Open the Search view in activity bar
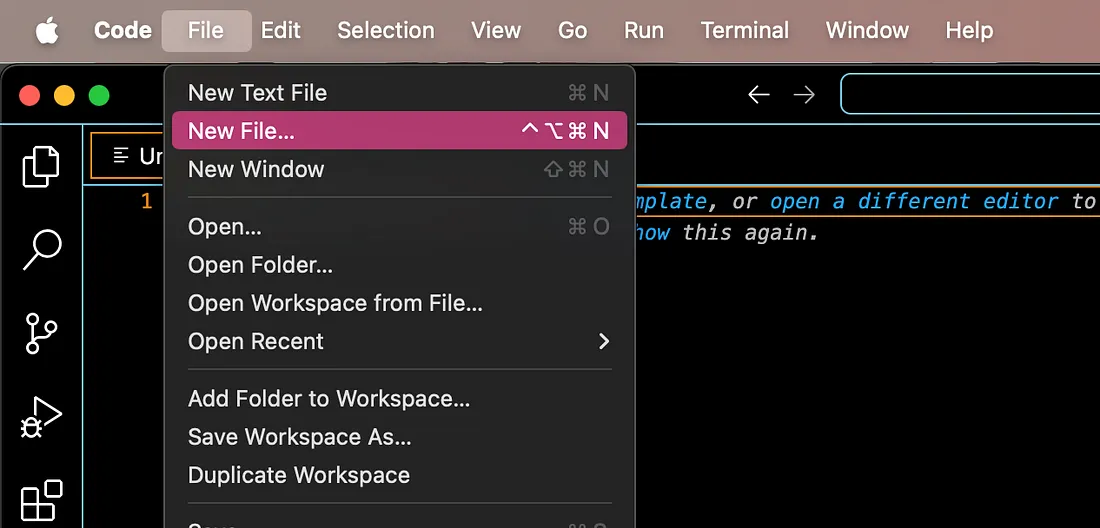The image size is (1100, 528). (41, 249)
